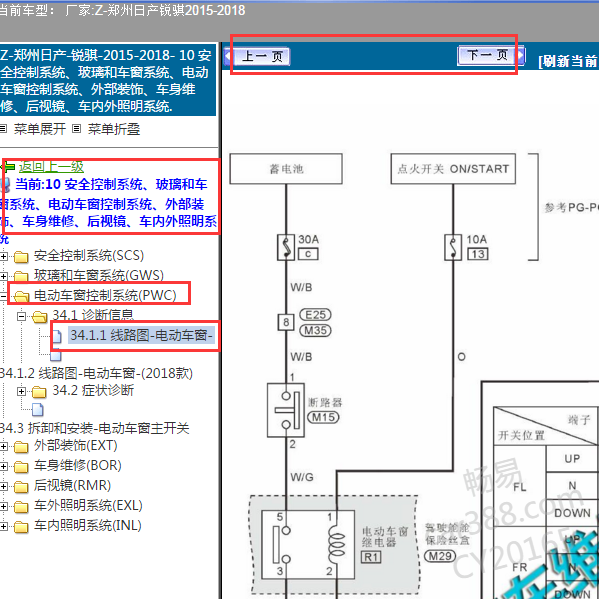Expand the 后视镜(RMR) node
The image size is (599, 599).
coord(3,486)
